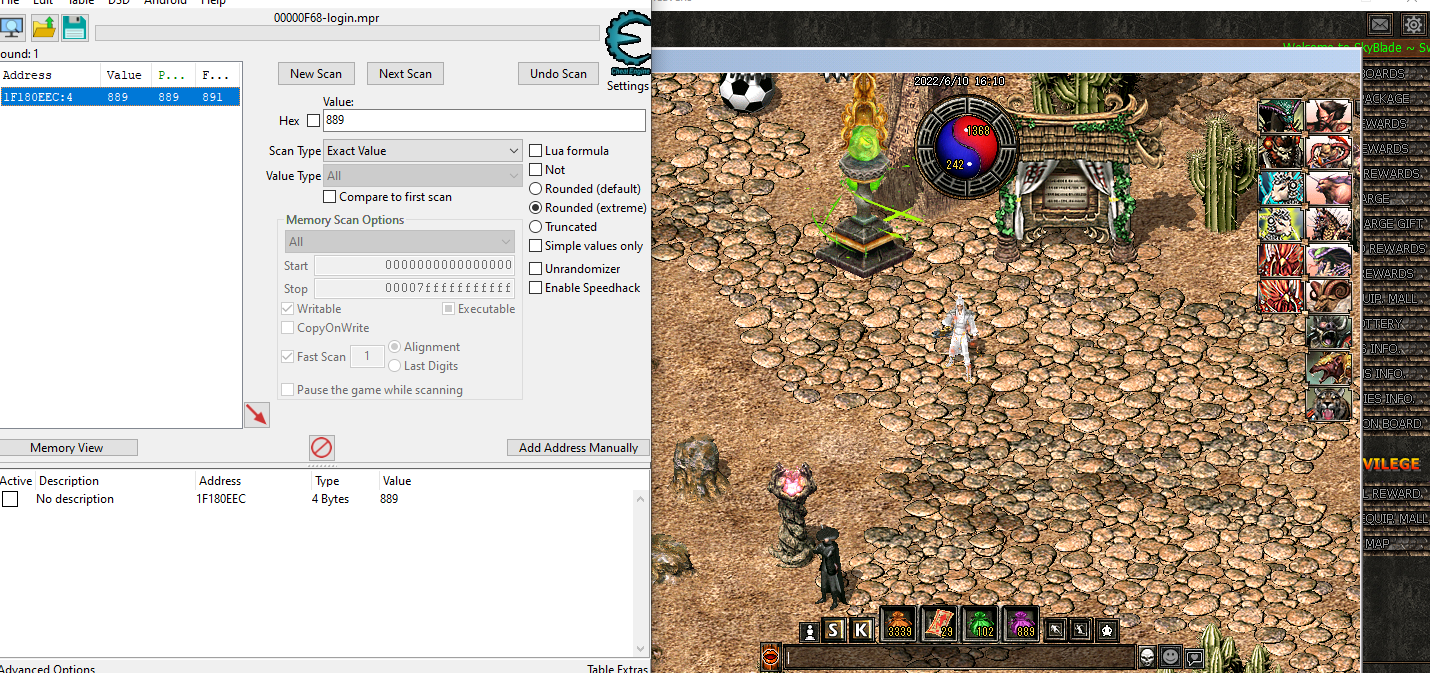This screenshot has width=1430, height=673.
Task: Select the golden dragon pet portrait
Action: coord(1329,369)
